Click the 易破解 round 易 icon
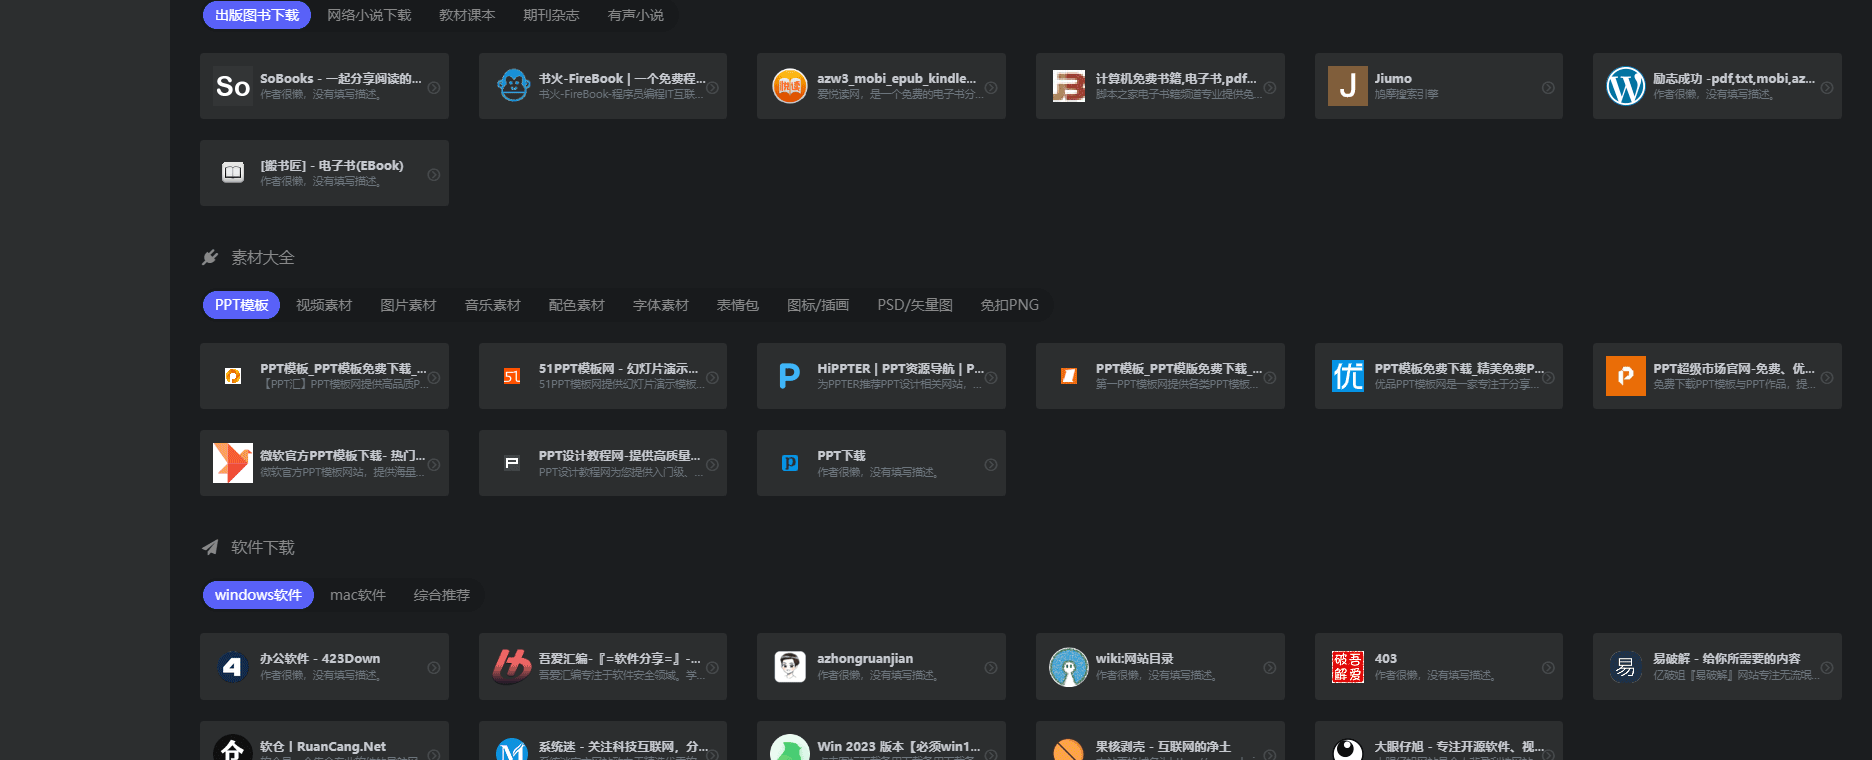Screen dimensions: 1872x760 click(1626, 666)
